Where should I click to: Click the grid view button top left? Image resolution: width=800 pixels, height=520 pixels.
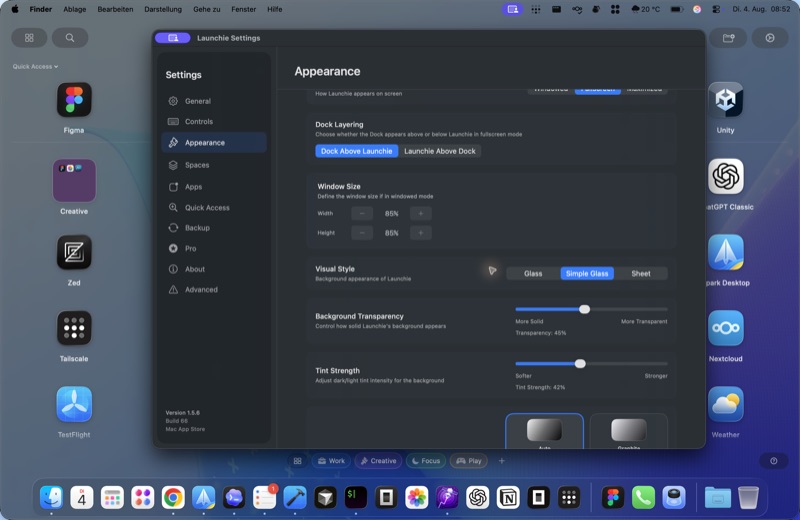click(29, 38)
